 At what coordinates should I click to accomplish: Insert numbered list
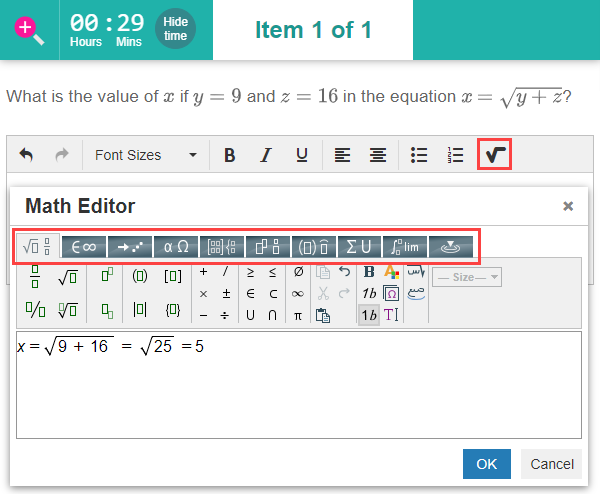tap(456, 155)
